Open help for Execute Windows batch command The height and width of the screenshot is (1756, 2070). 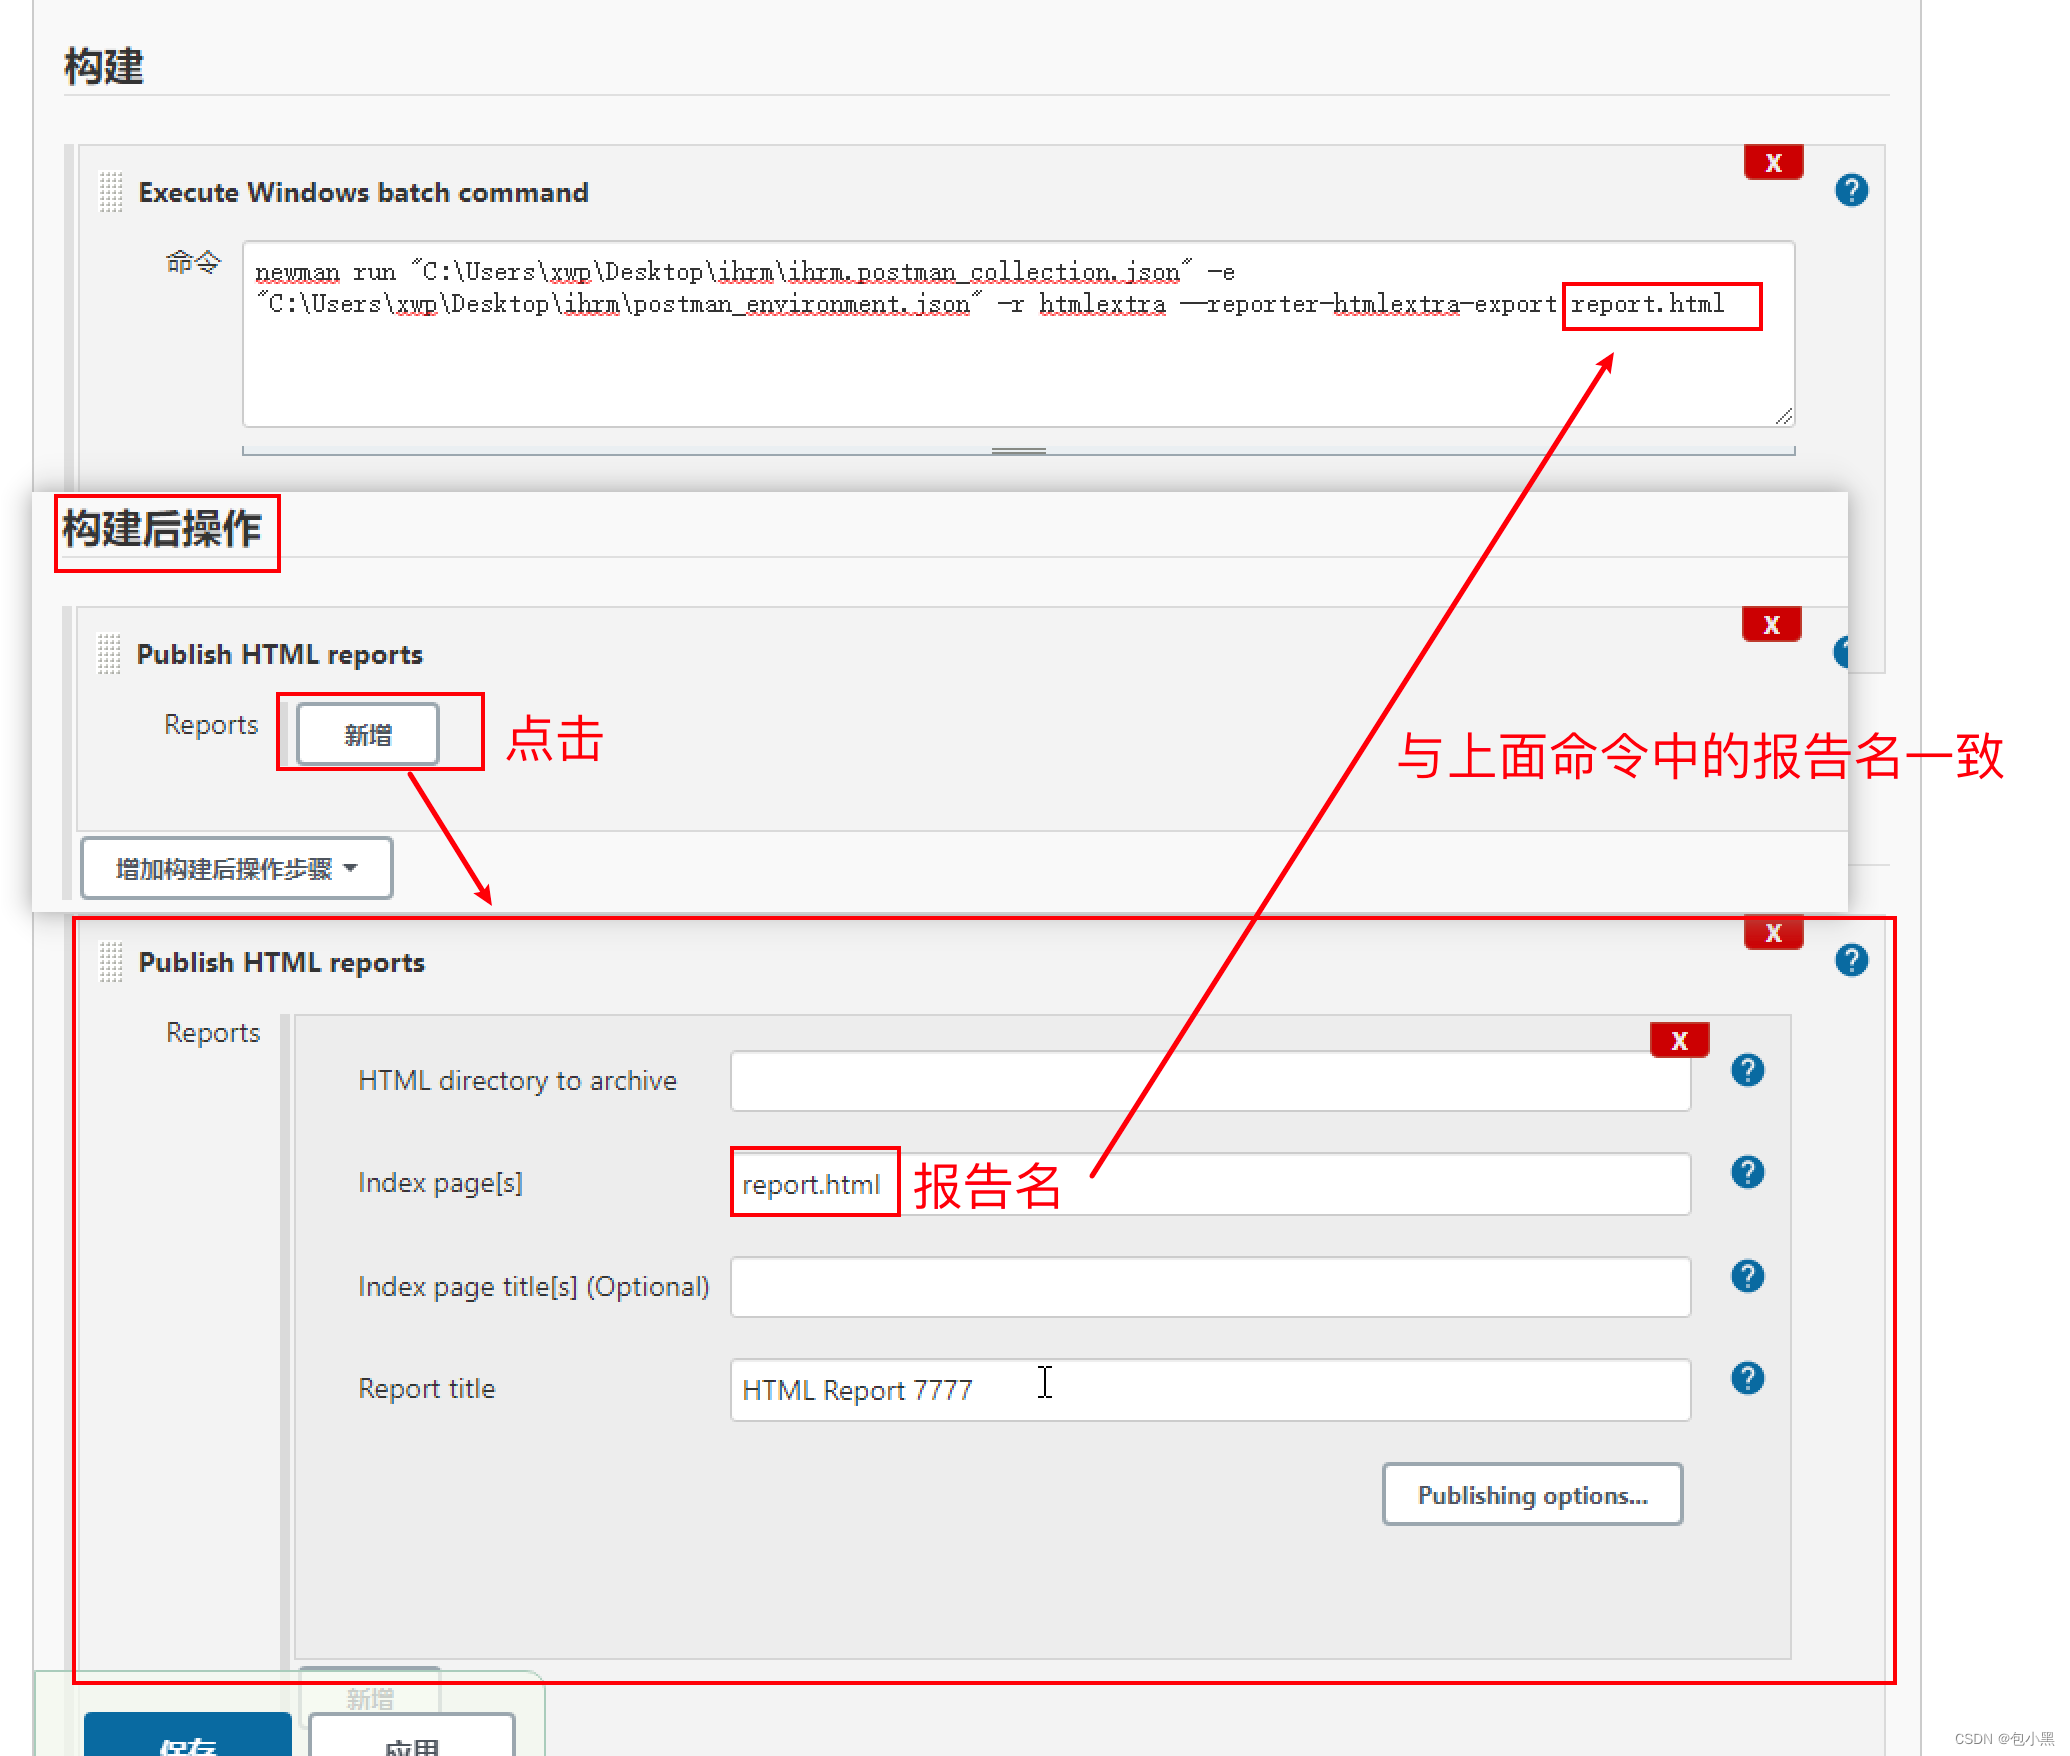click(x=1851, y=190)
